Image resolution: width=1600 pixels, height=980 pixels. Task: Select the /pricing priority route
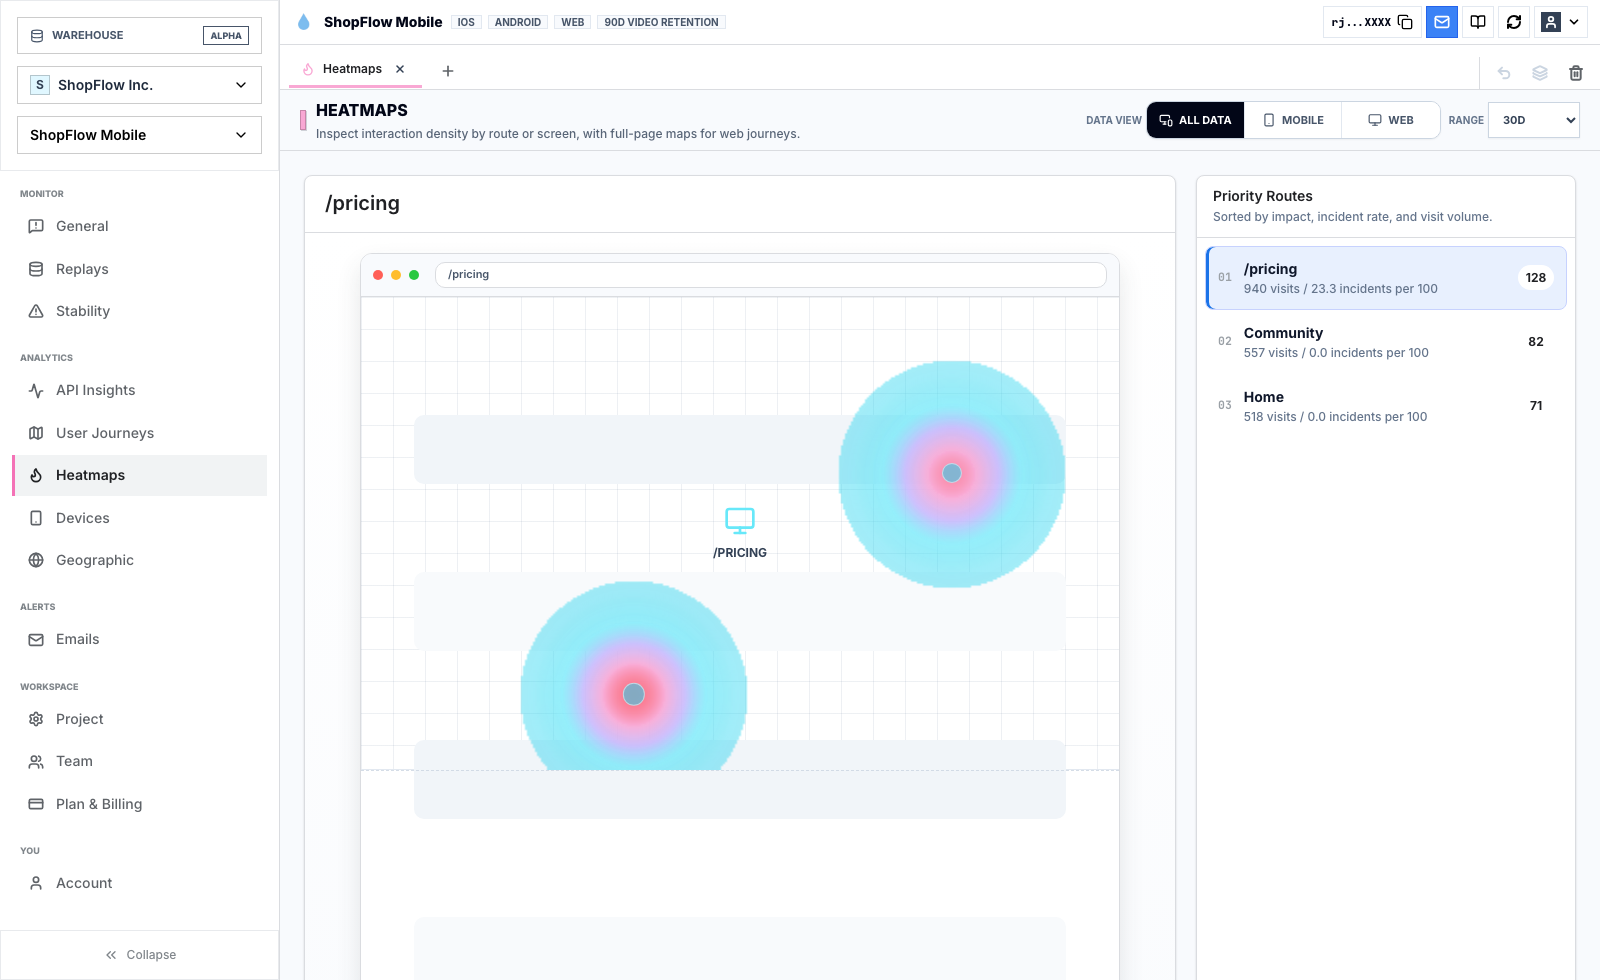pyautogui.click(x=1386, y=278)
